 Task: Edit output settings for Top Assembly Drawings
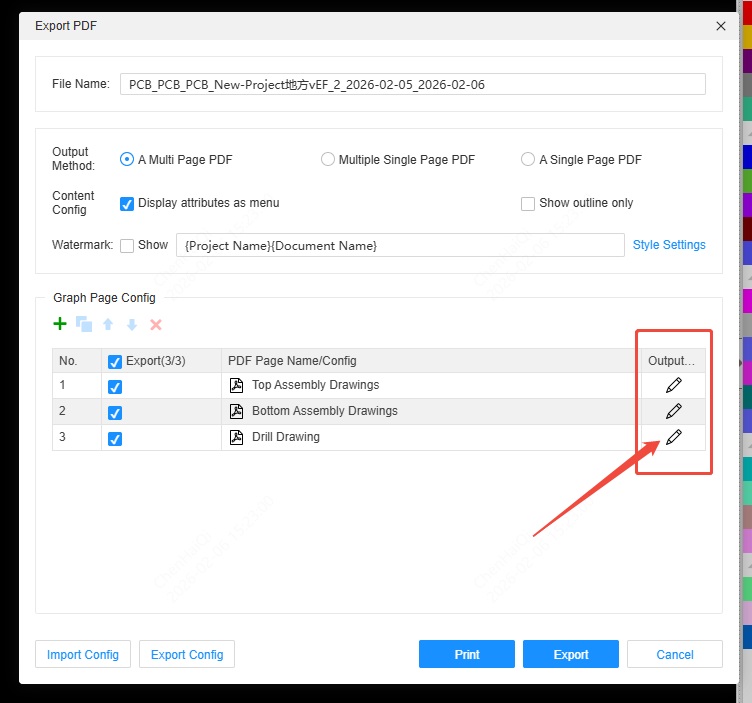coord(674,385)
